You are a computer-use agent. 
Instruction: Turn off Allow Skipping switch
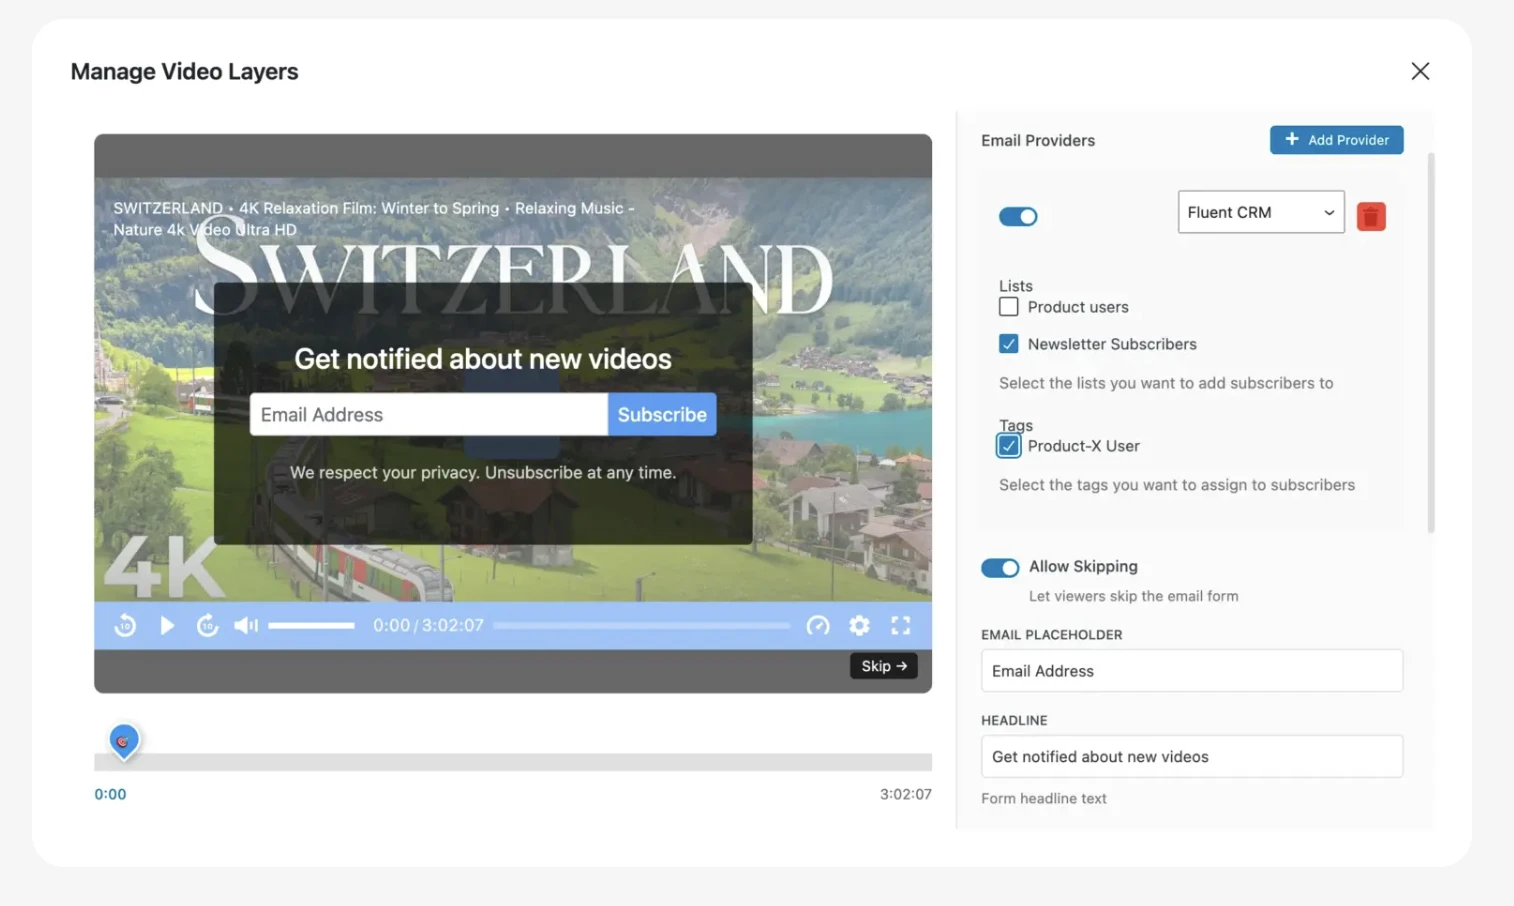coord(1000,568)
